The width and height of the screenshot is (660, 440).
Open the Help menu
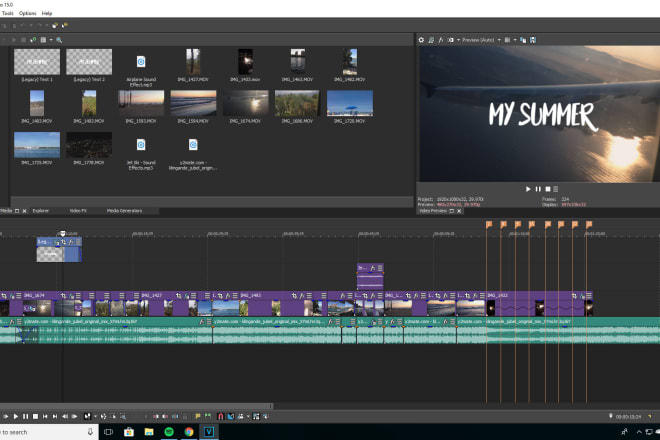(x=47, y=13)
